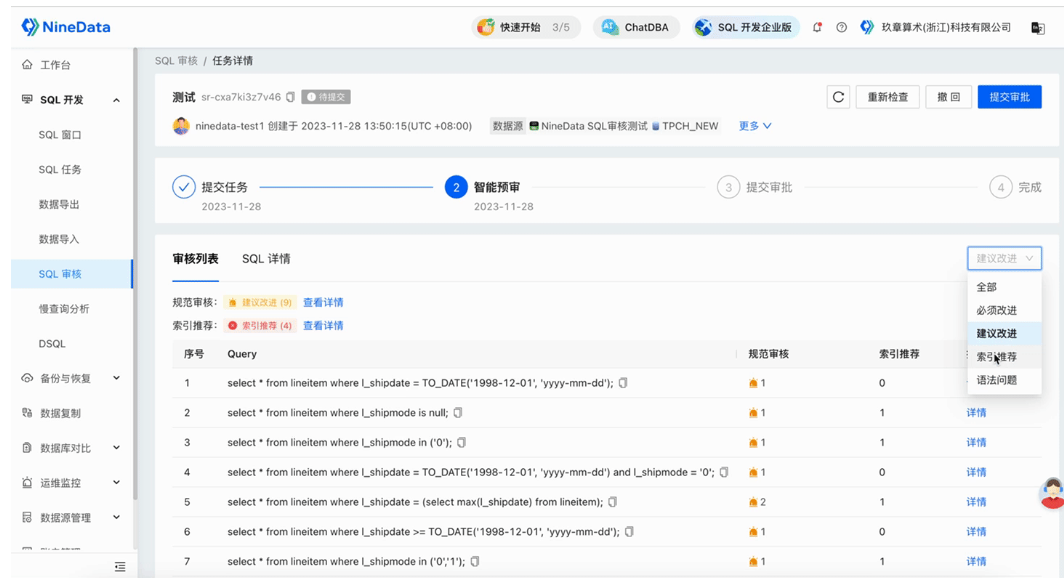This screenshot has width=1064, height=578.
Task: Copy the task ID sr-cxa7ki3z7v46
Action: click(x=290, y=97)
